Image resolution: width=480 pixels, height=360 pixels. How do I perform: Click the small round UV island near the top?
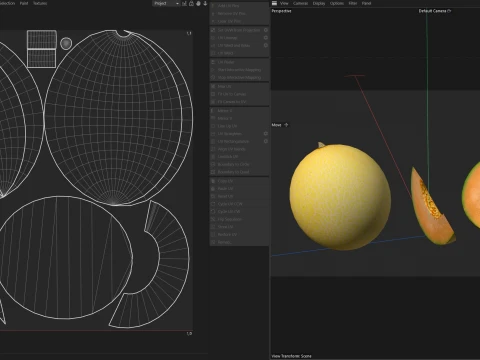tap(66, 43)
